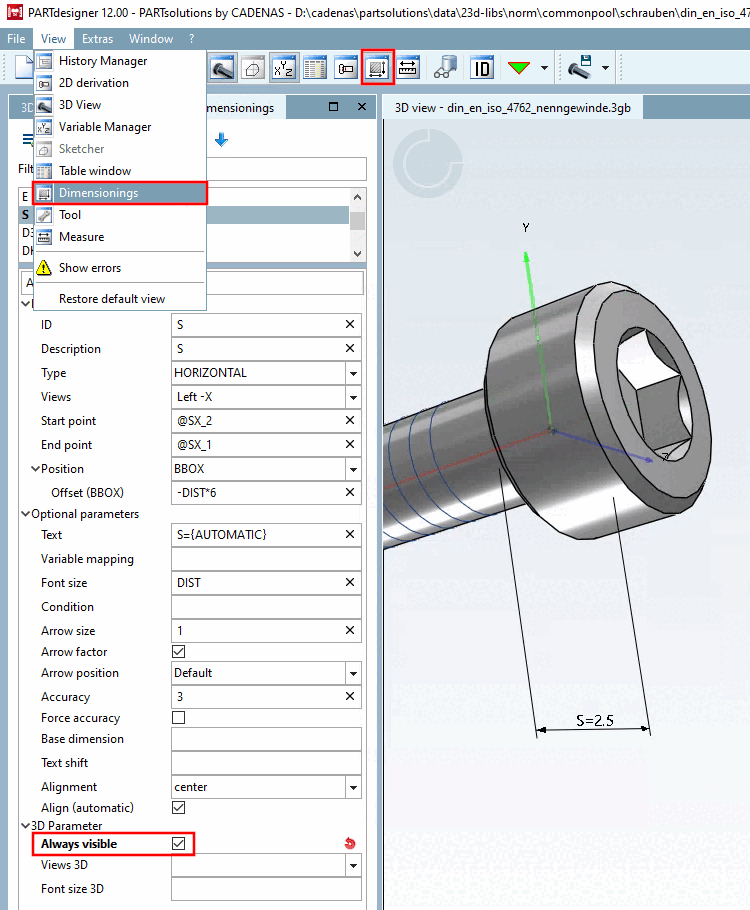Choose Tool in the View menu
The height and width of the screenshot is (910, 750).
[x=120, y=215]
